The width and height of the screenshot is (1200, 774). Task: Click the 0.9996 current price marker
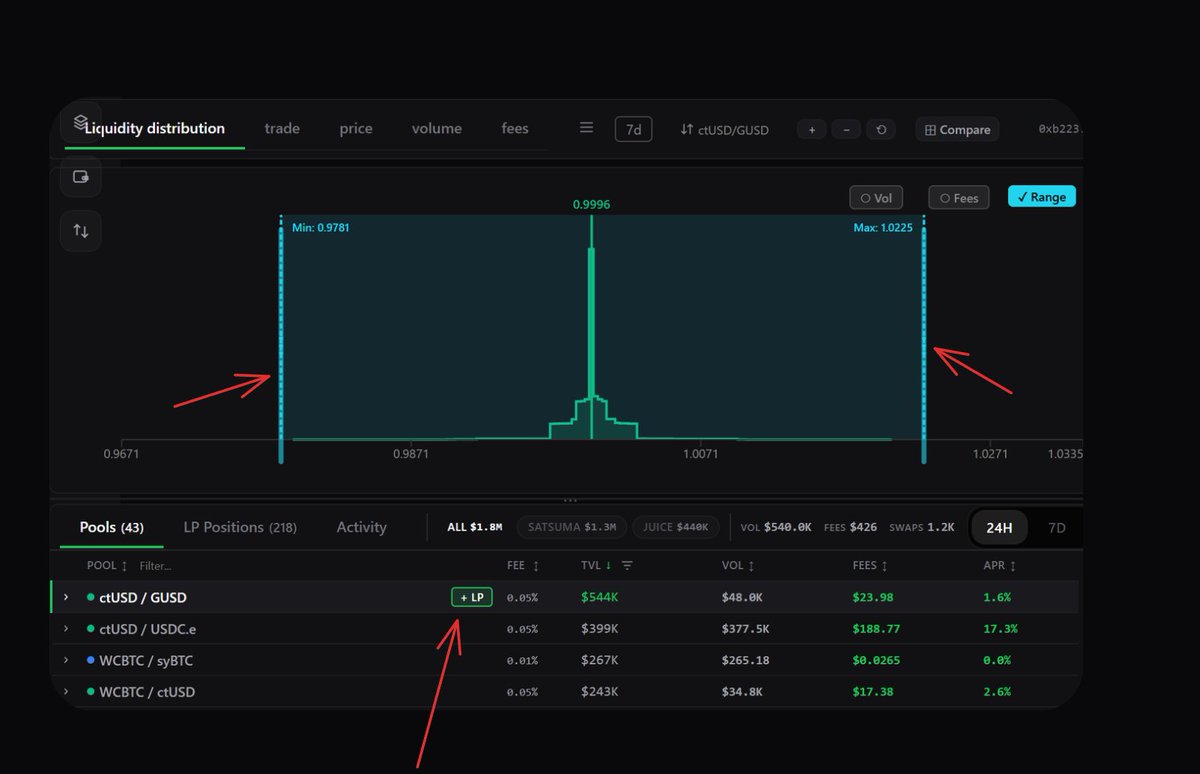pyautogui.click(x=591, y=204)
